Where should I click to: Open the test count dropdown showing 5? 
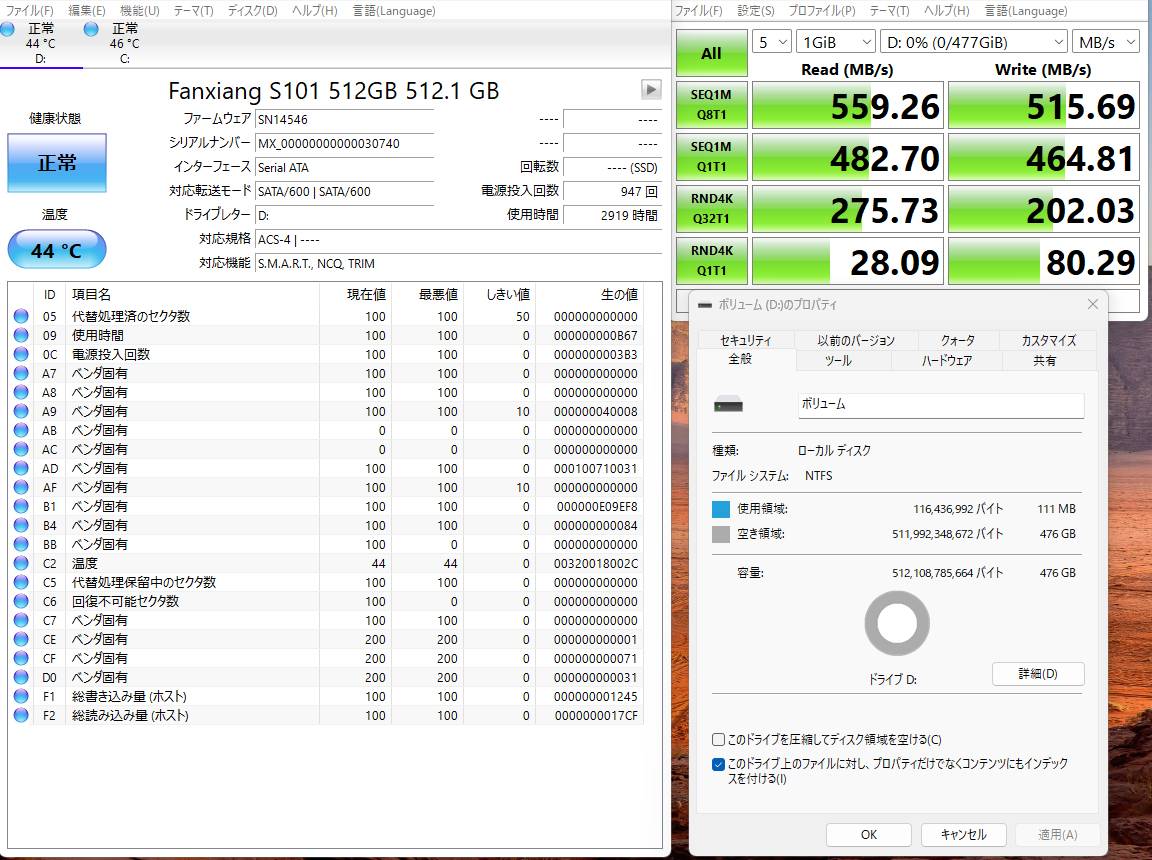[771, 42]
